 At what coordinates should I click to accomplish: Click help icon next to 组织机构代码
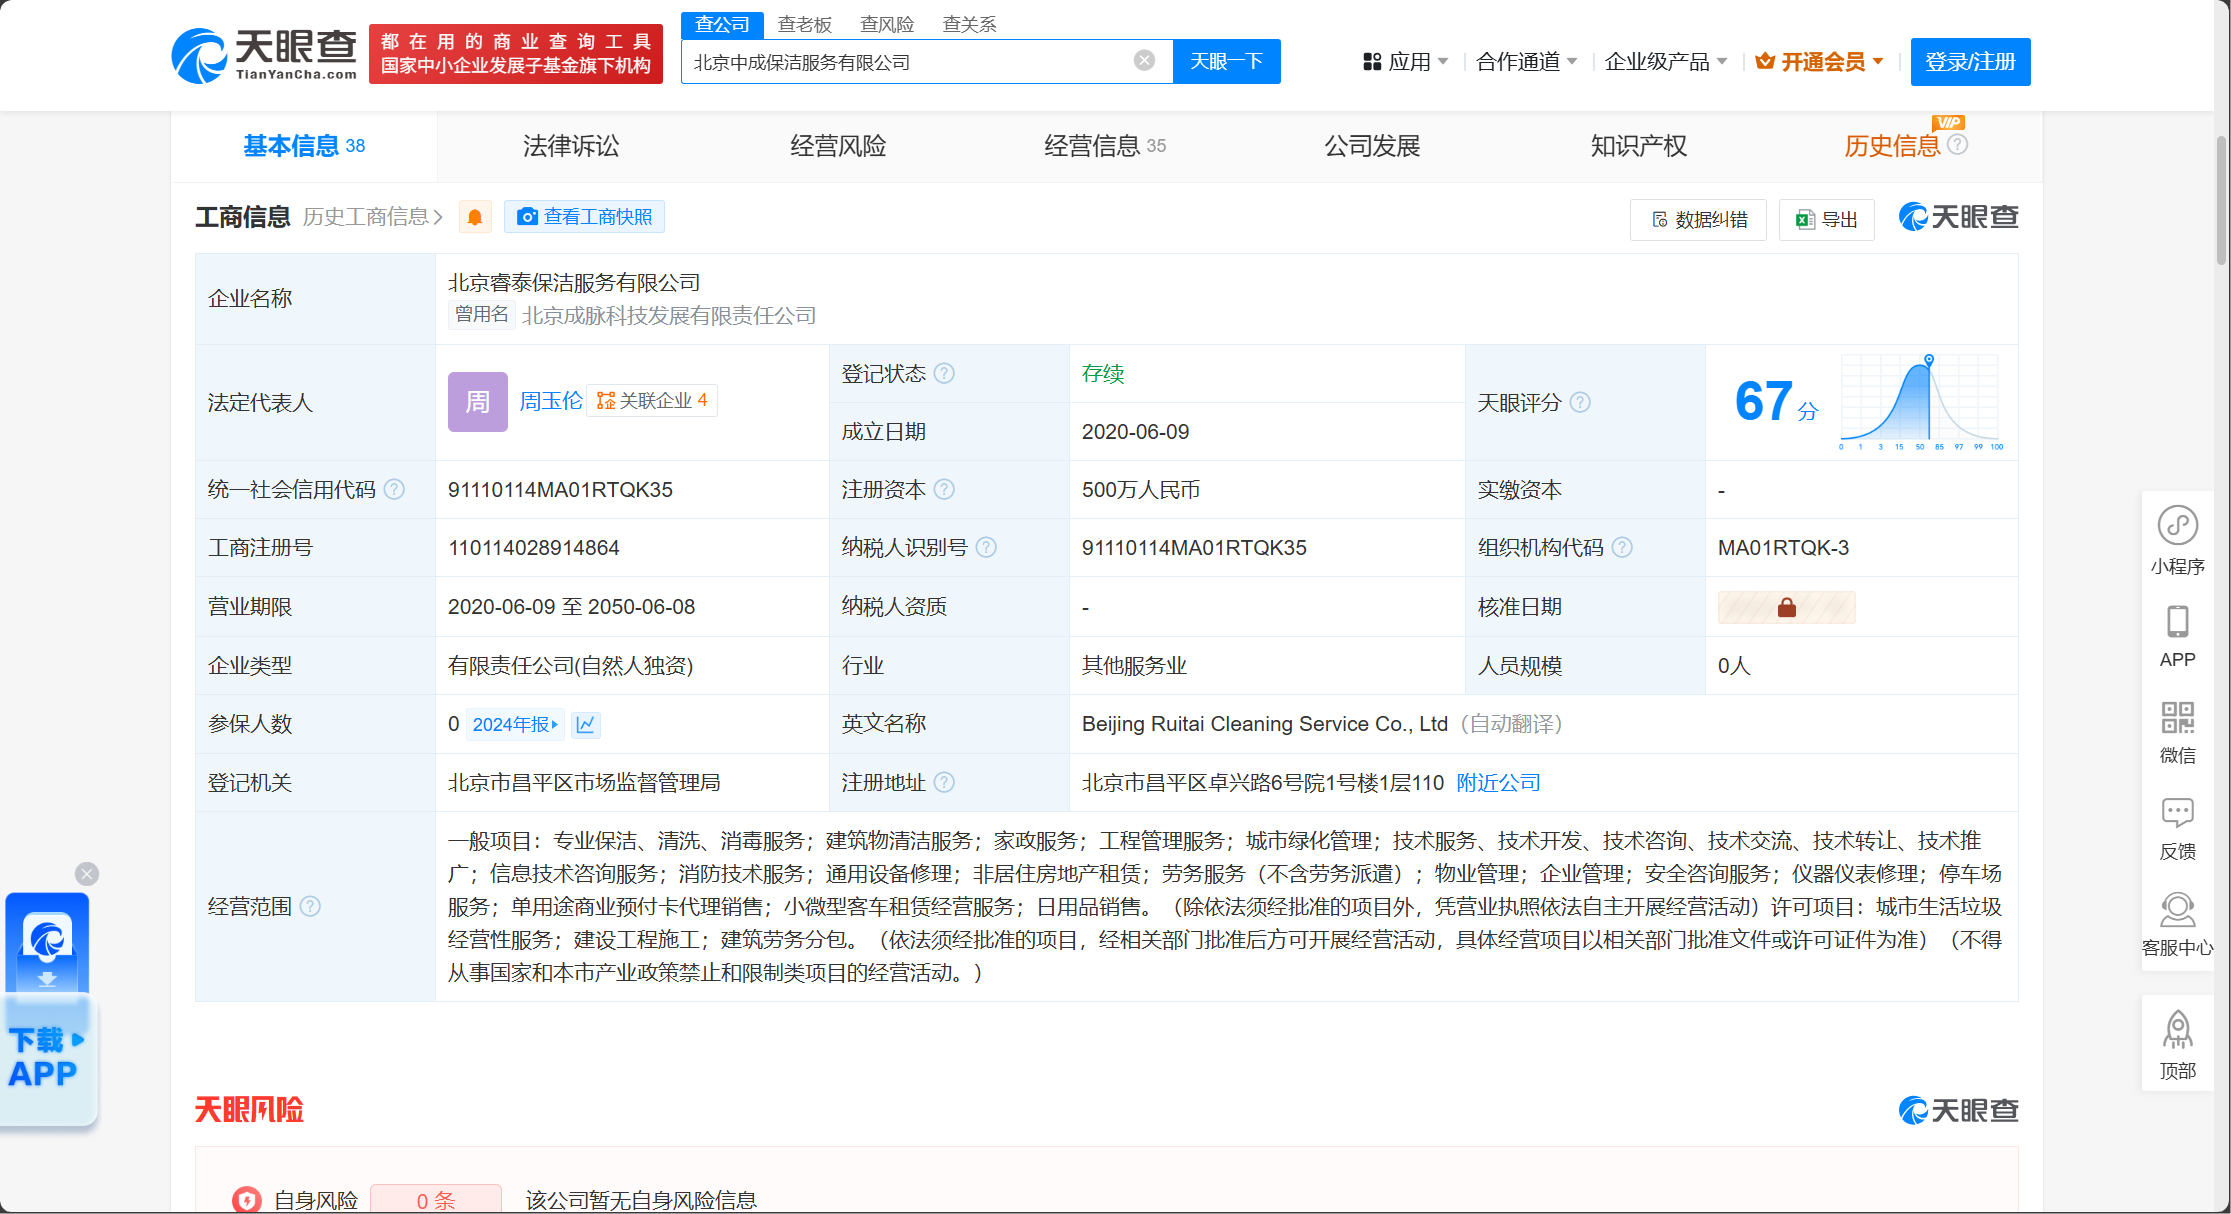[x=1622, y=547]
